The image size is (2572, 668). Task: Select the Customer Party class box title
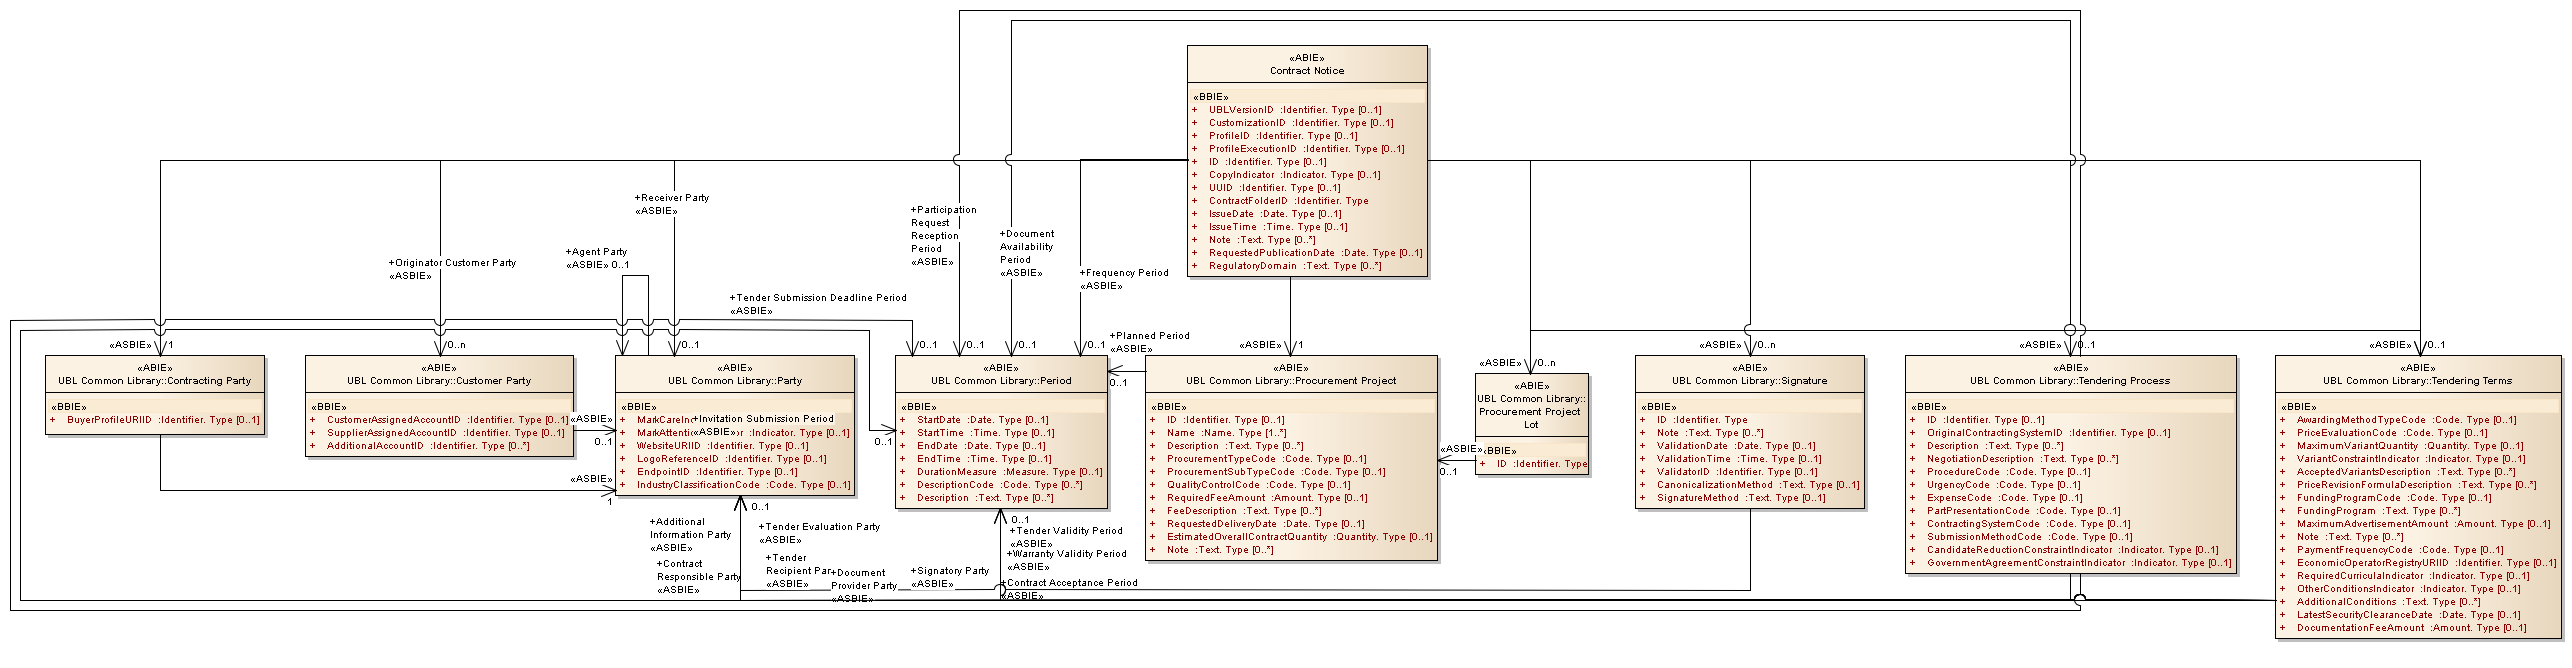pos(439,381)
